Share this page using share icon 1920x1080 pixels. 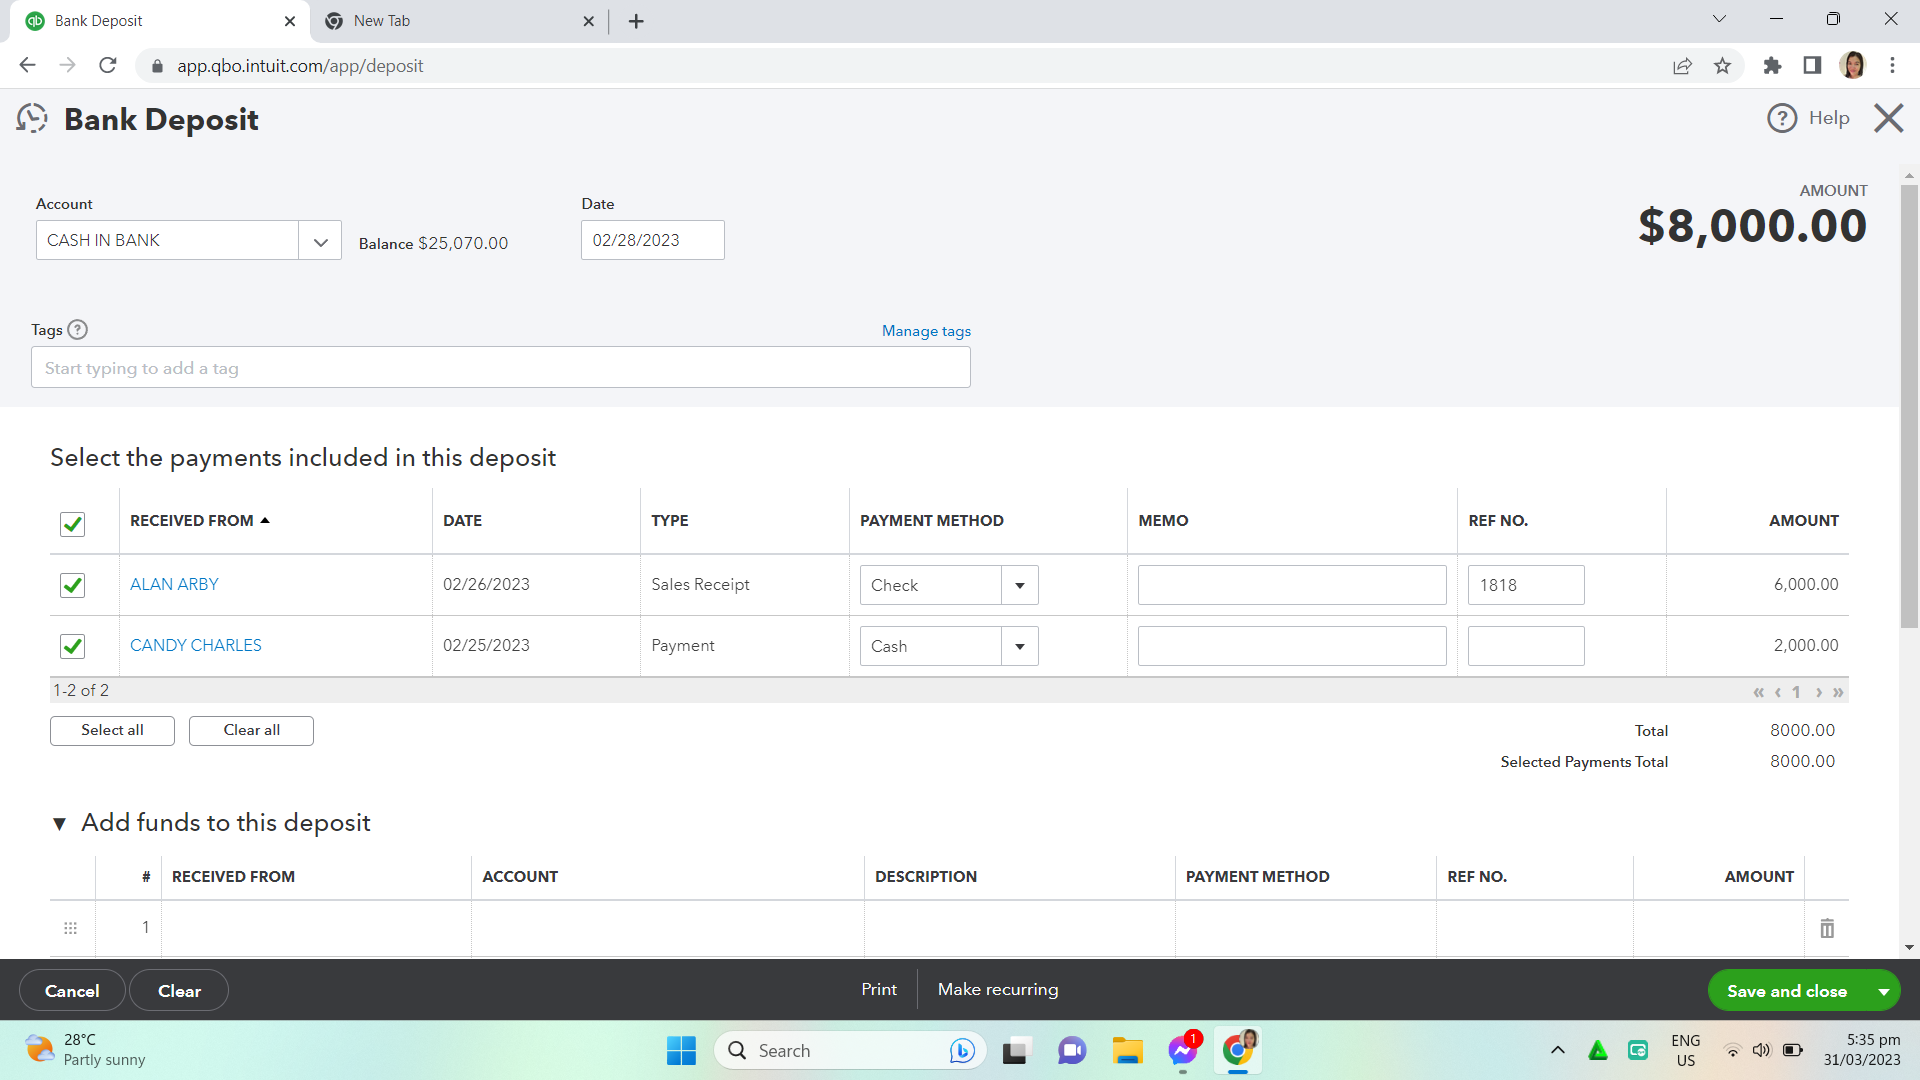pos(1682,65)
